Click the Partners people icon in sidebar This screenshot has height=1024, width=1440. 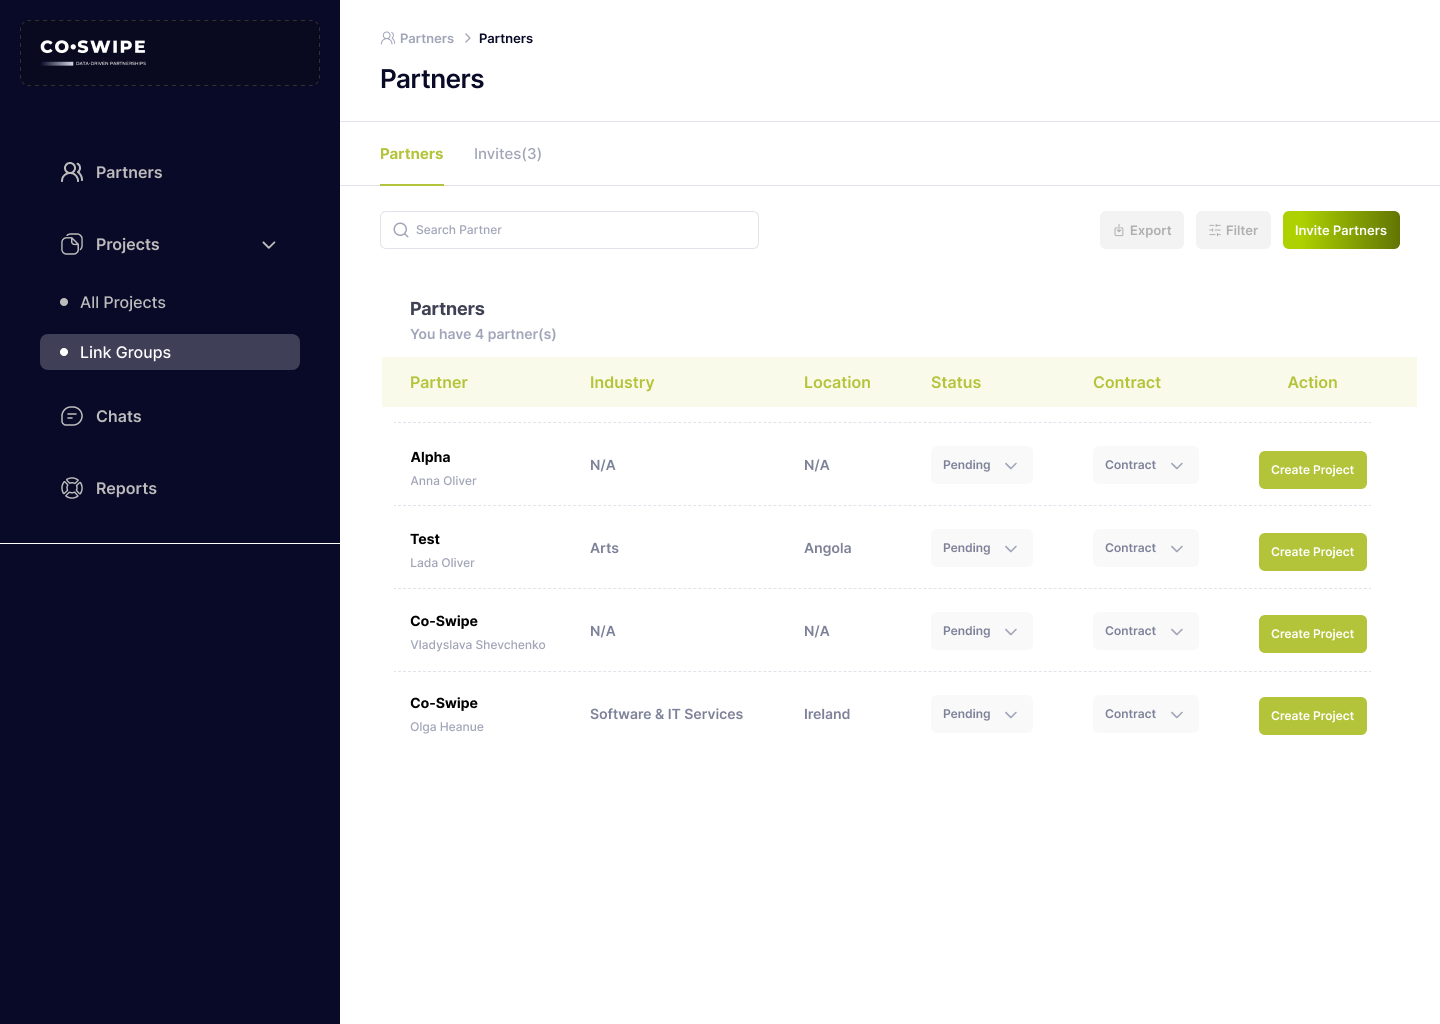point(72,172)
